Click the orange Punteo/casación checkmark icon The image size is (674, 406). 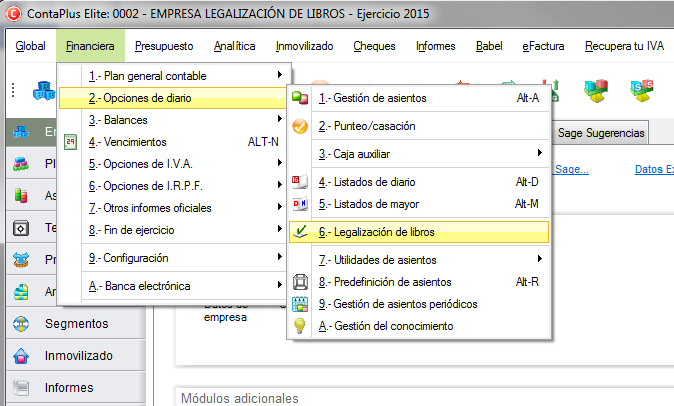coord(300,126)
